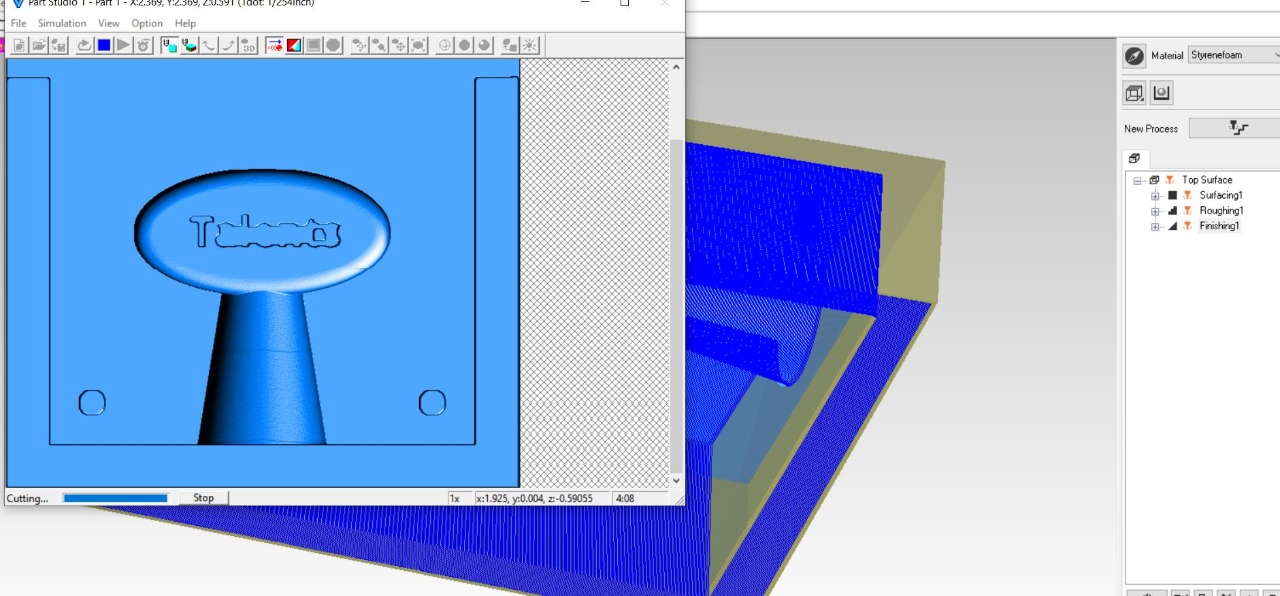
Task: Click the gray square workpiece icon
Action: [313, 45]
